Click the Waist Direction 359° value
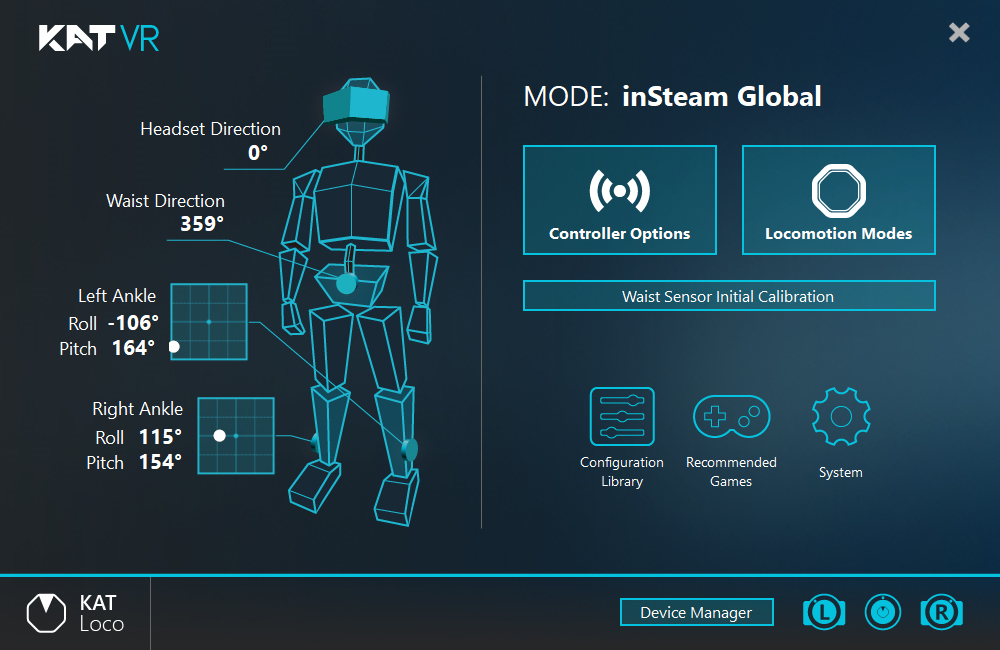This screenshot has height=650, width=1000. (202, 224)
